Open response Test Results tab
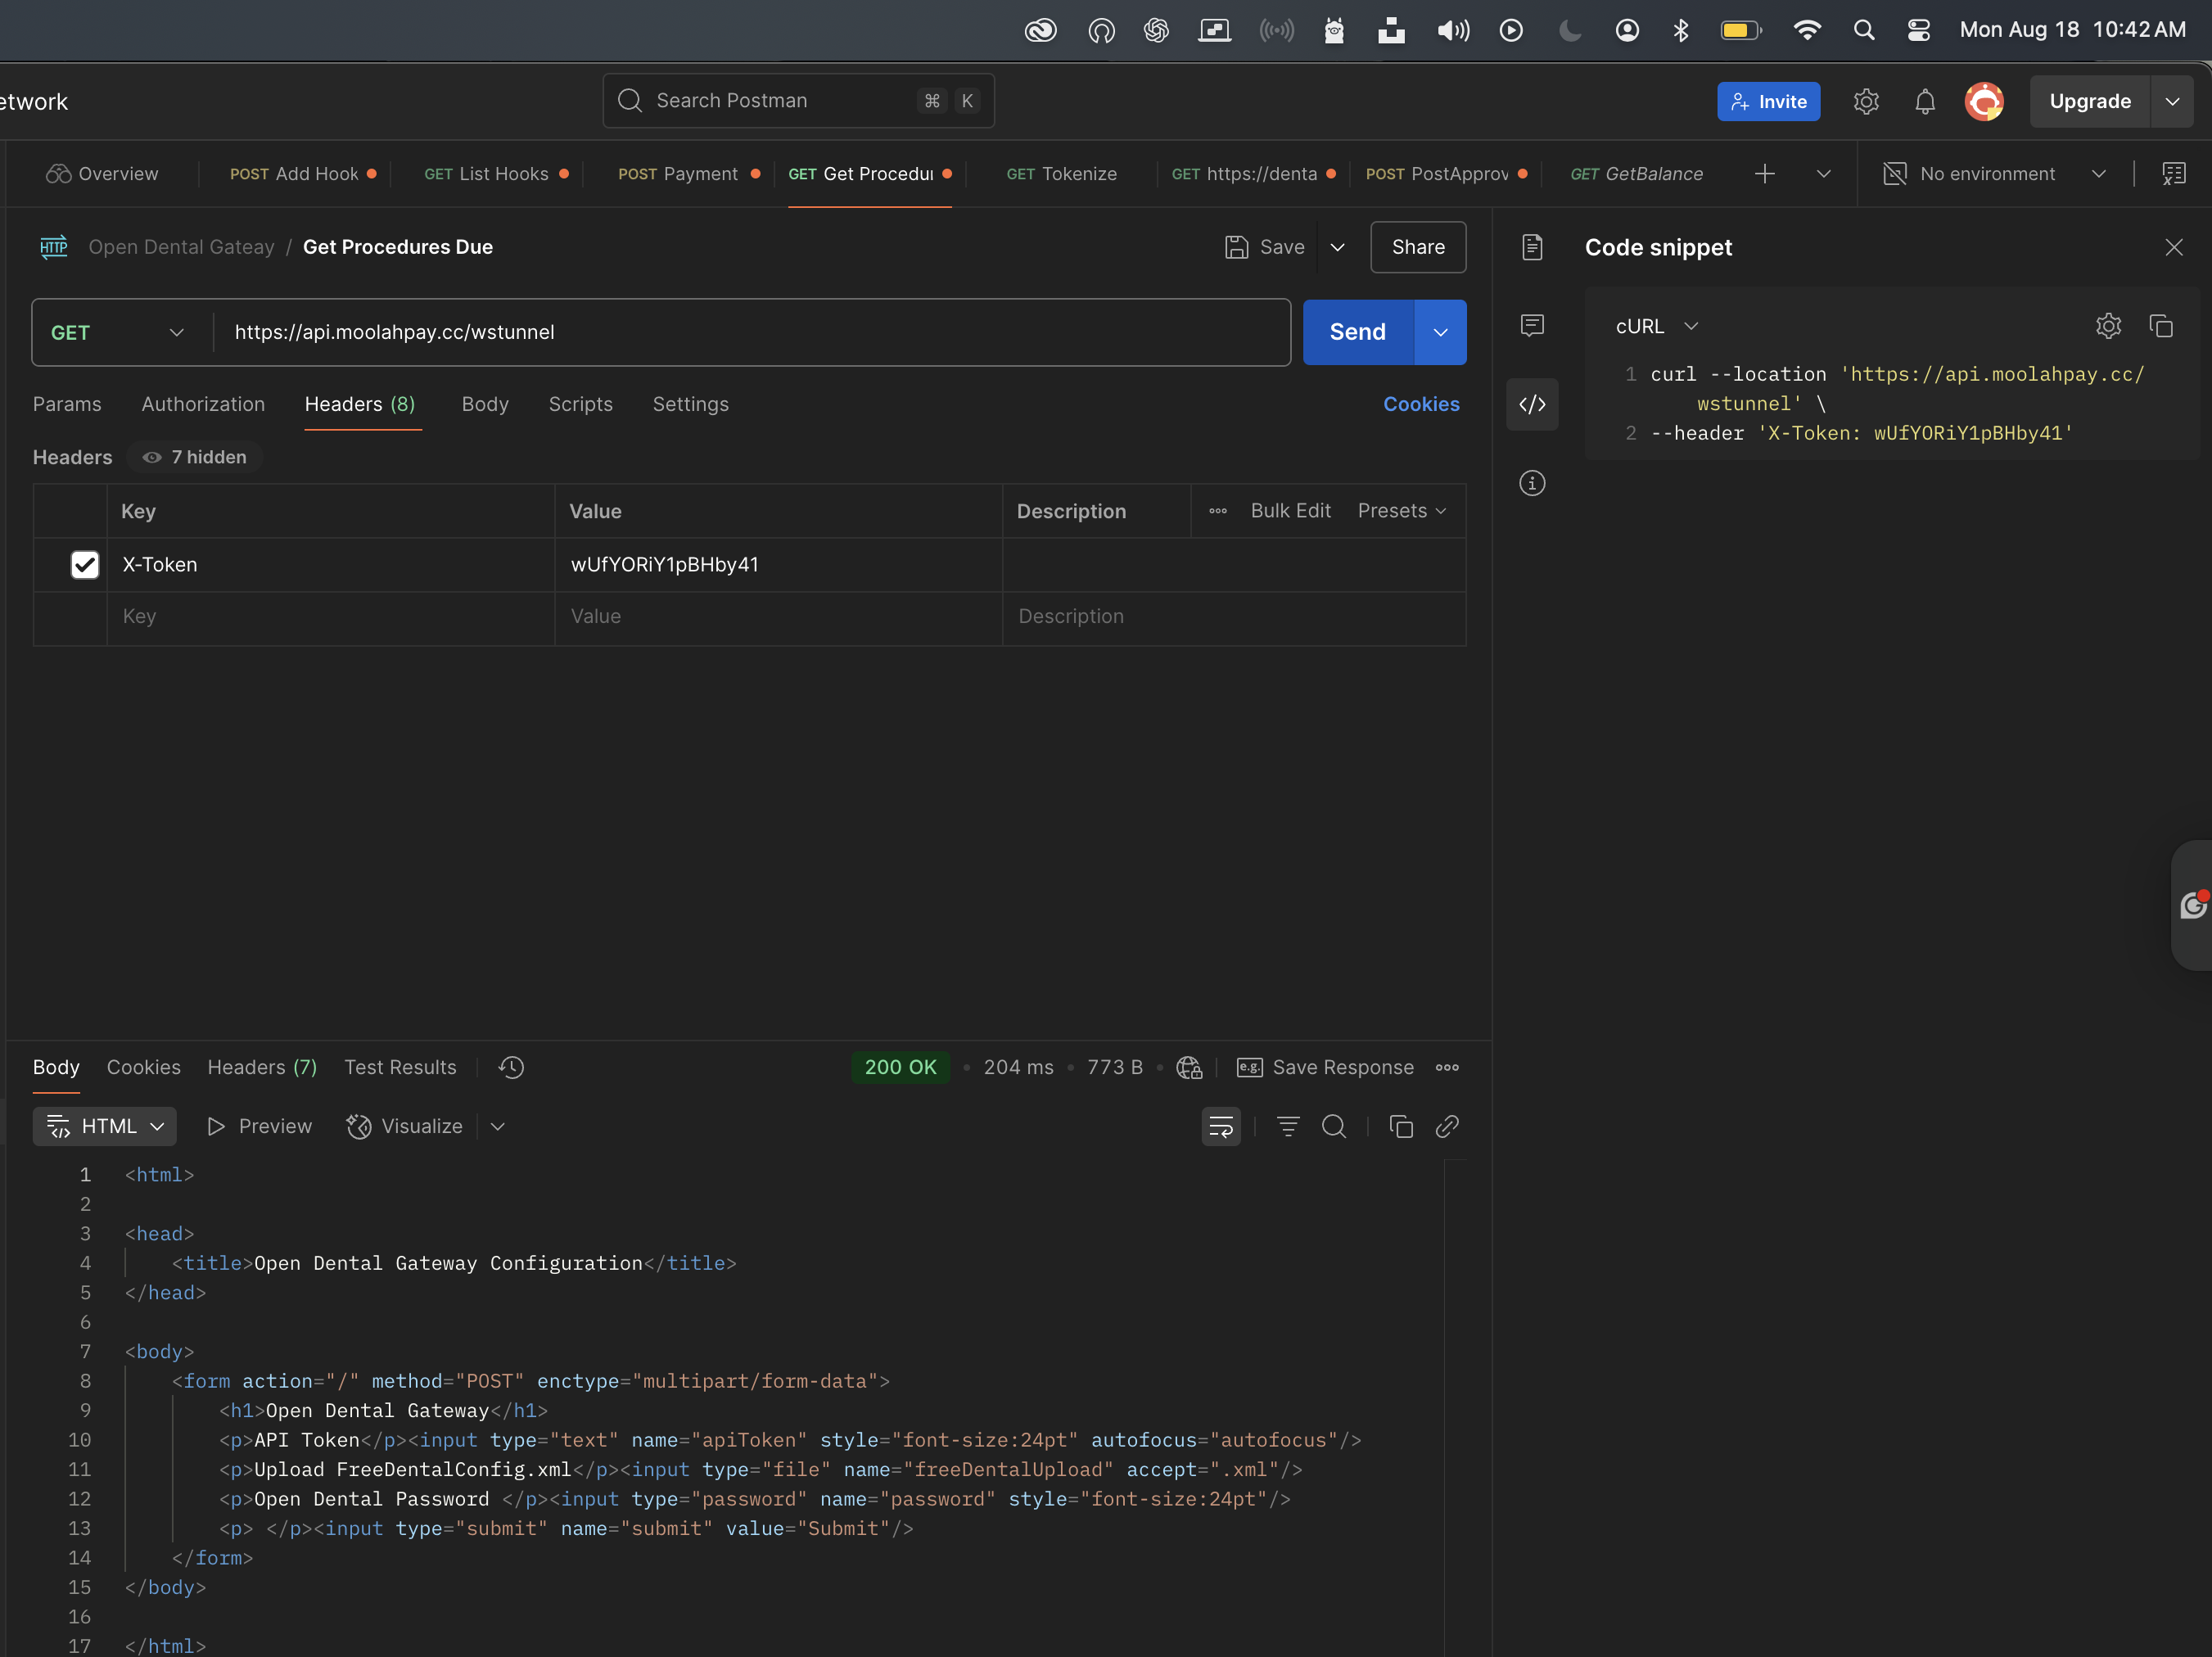 400,1067
